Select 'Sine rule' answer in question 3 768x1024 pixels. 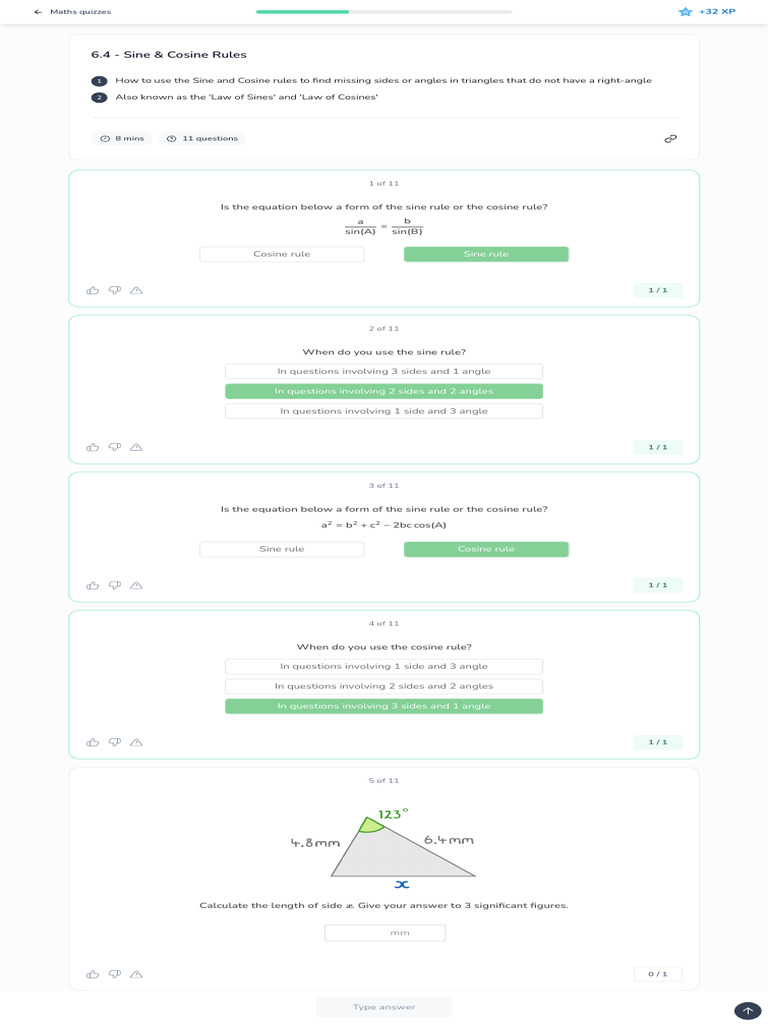[282, 549]
